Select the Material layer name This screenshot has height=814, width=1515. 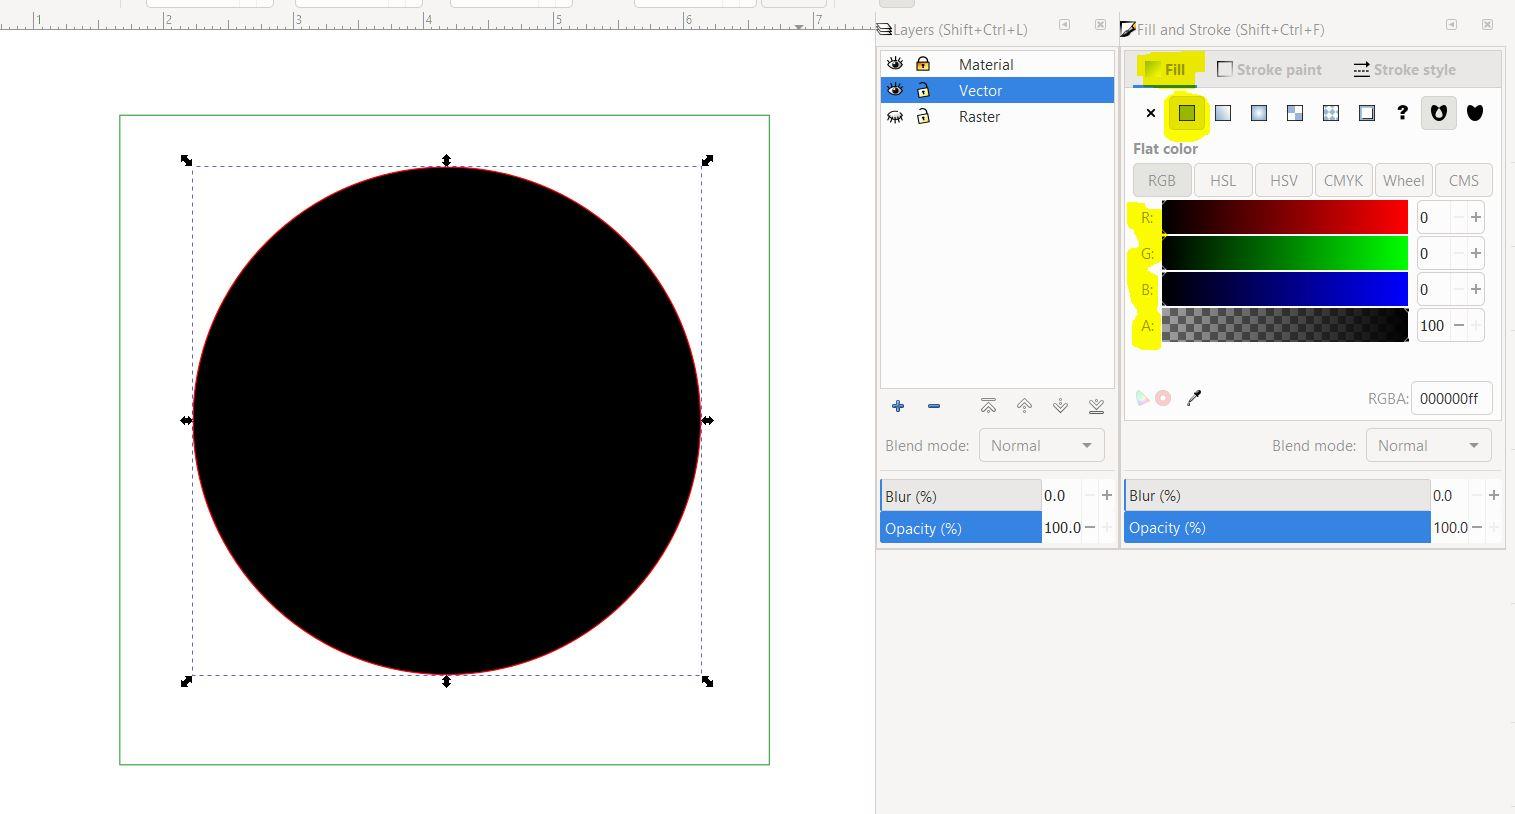click(x=986, y=64)
